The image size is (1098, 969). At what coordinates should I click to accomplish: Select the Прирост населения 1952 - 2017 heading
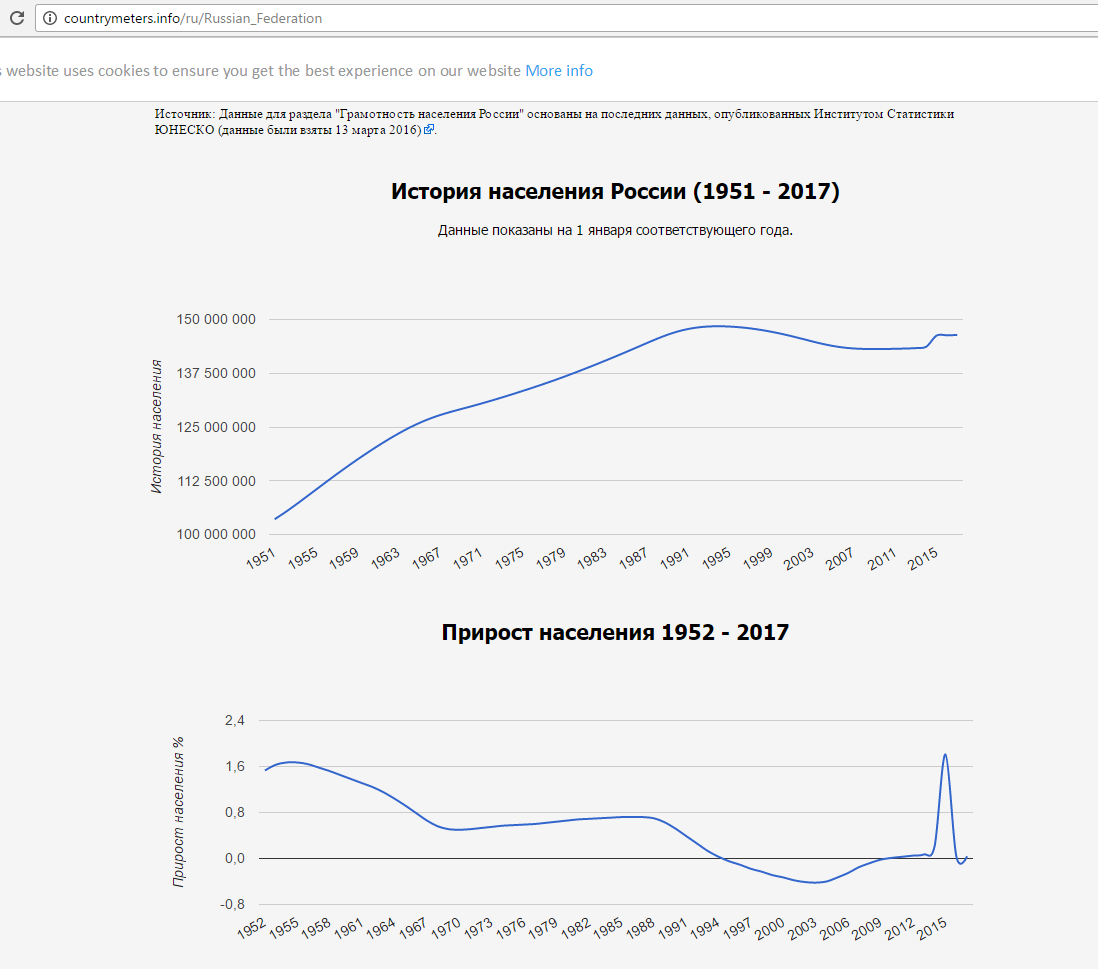(x=615, y=632)
